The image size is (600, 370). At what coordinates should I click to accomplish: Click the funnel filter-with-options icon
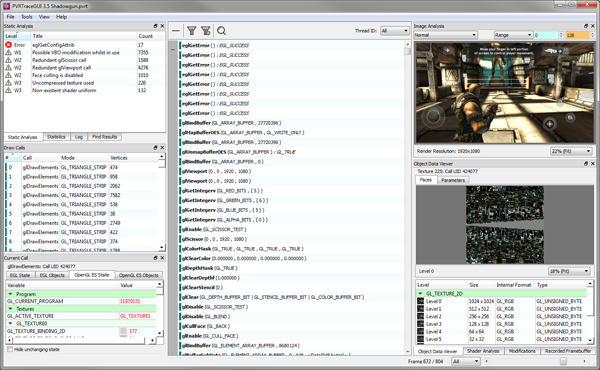point(206,31)
